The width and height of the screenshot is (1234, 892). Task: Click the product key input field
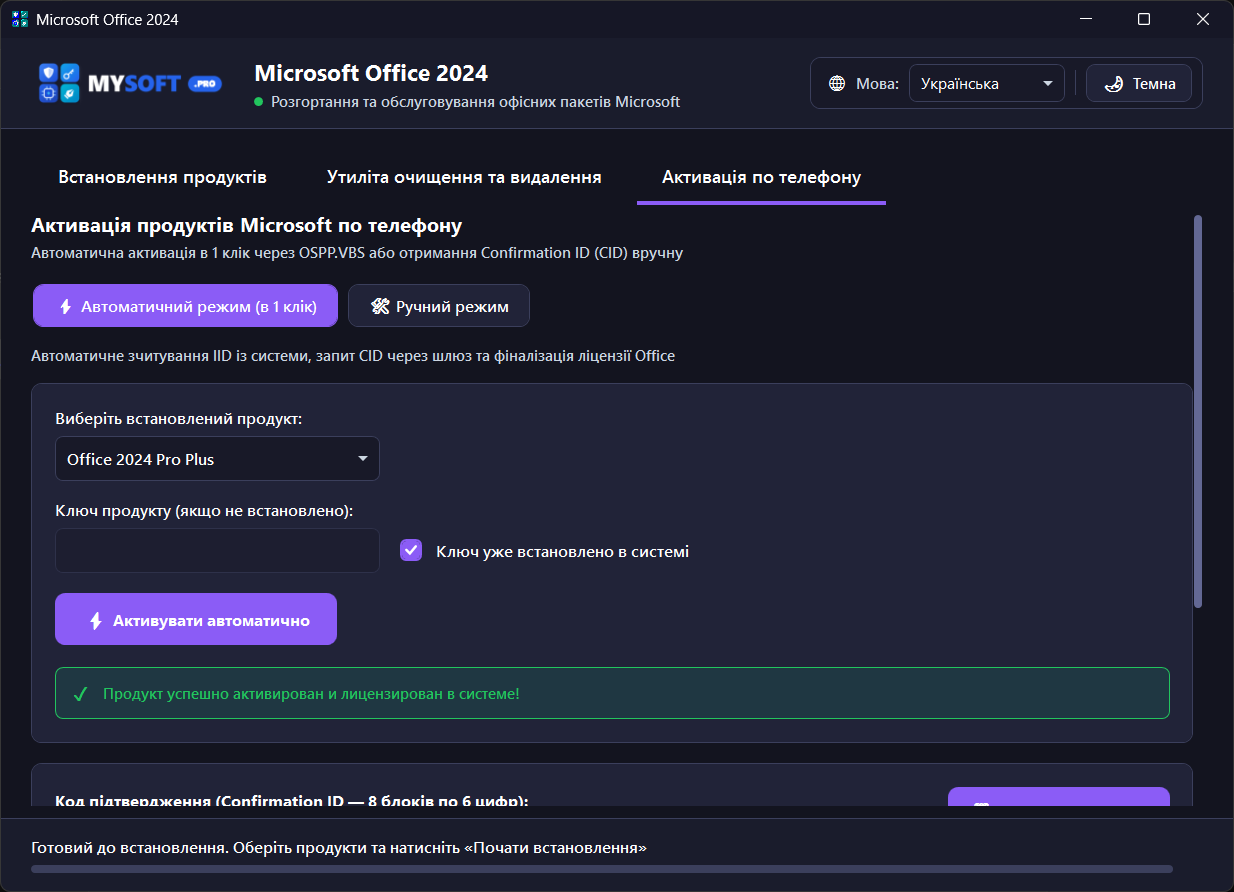pos(217,551)
